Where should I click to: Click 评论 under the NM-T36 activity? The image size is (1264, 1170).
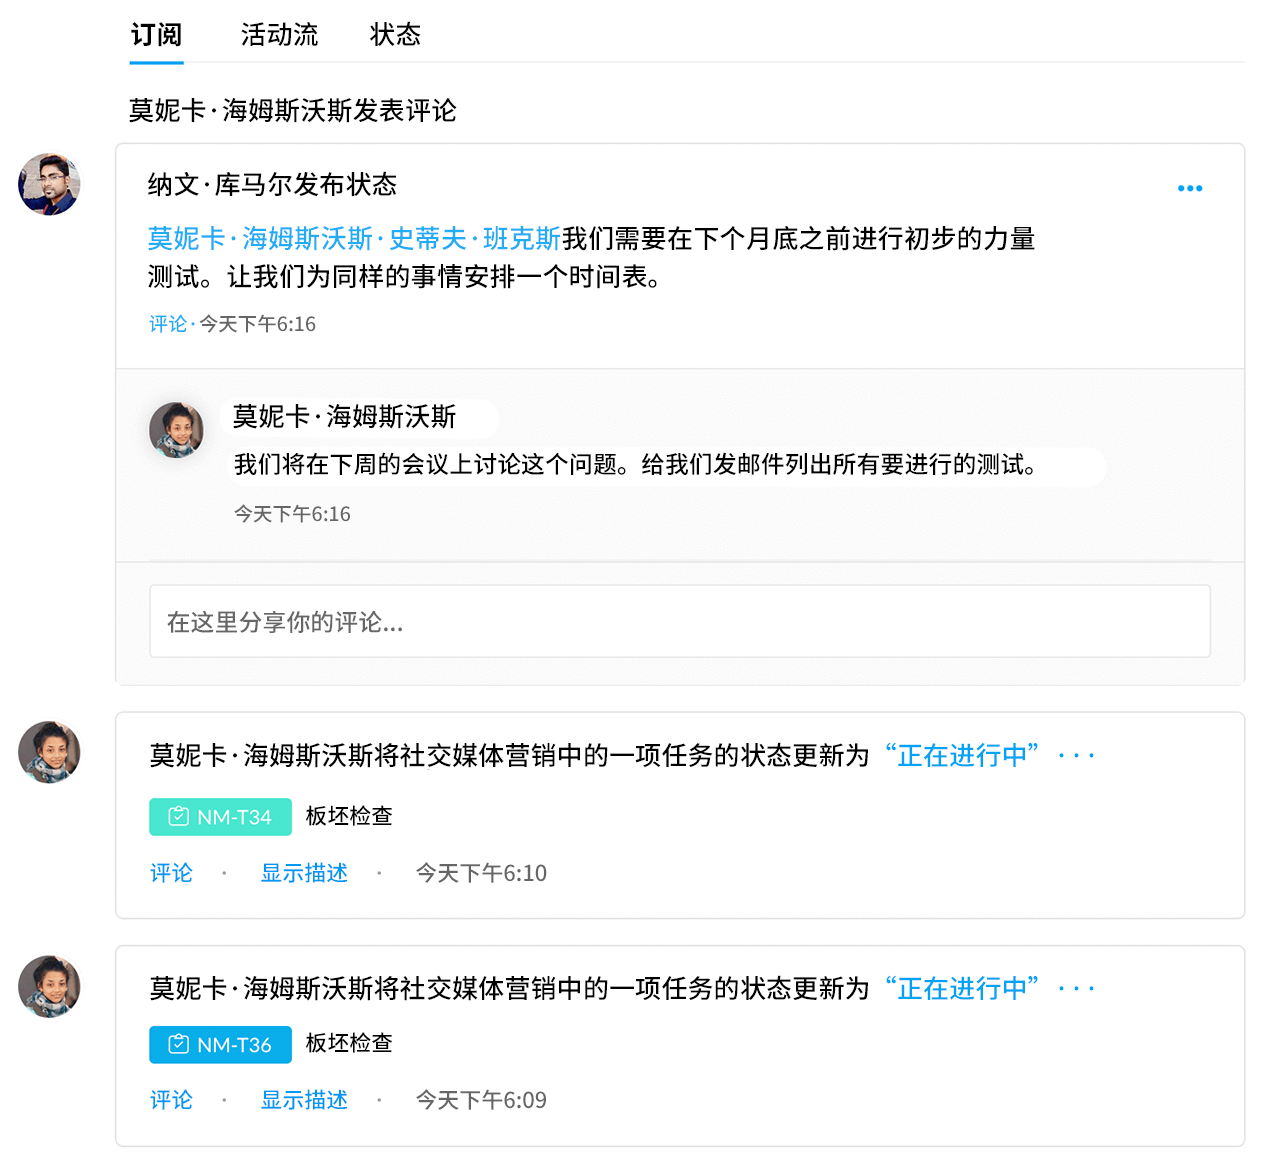coord(171,1100)
